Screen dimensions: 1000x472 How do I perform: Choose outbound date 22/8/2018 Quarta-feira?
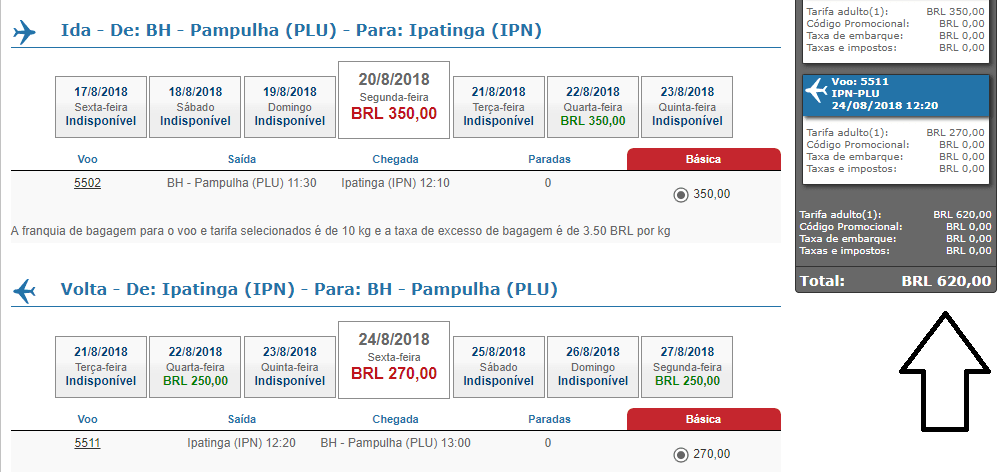click(592, 107)
